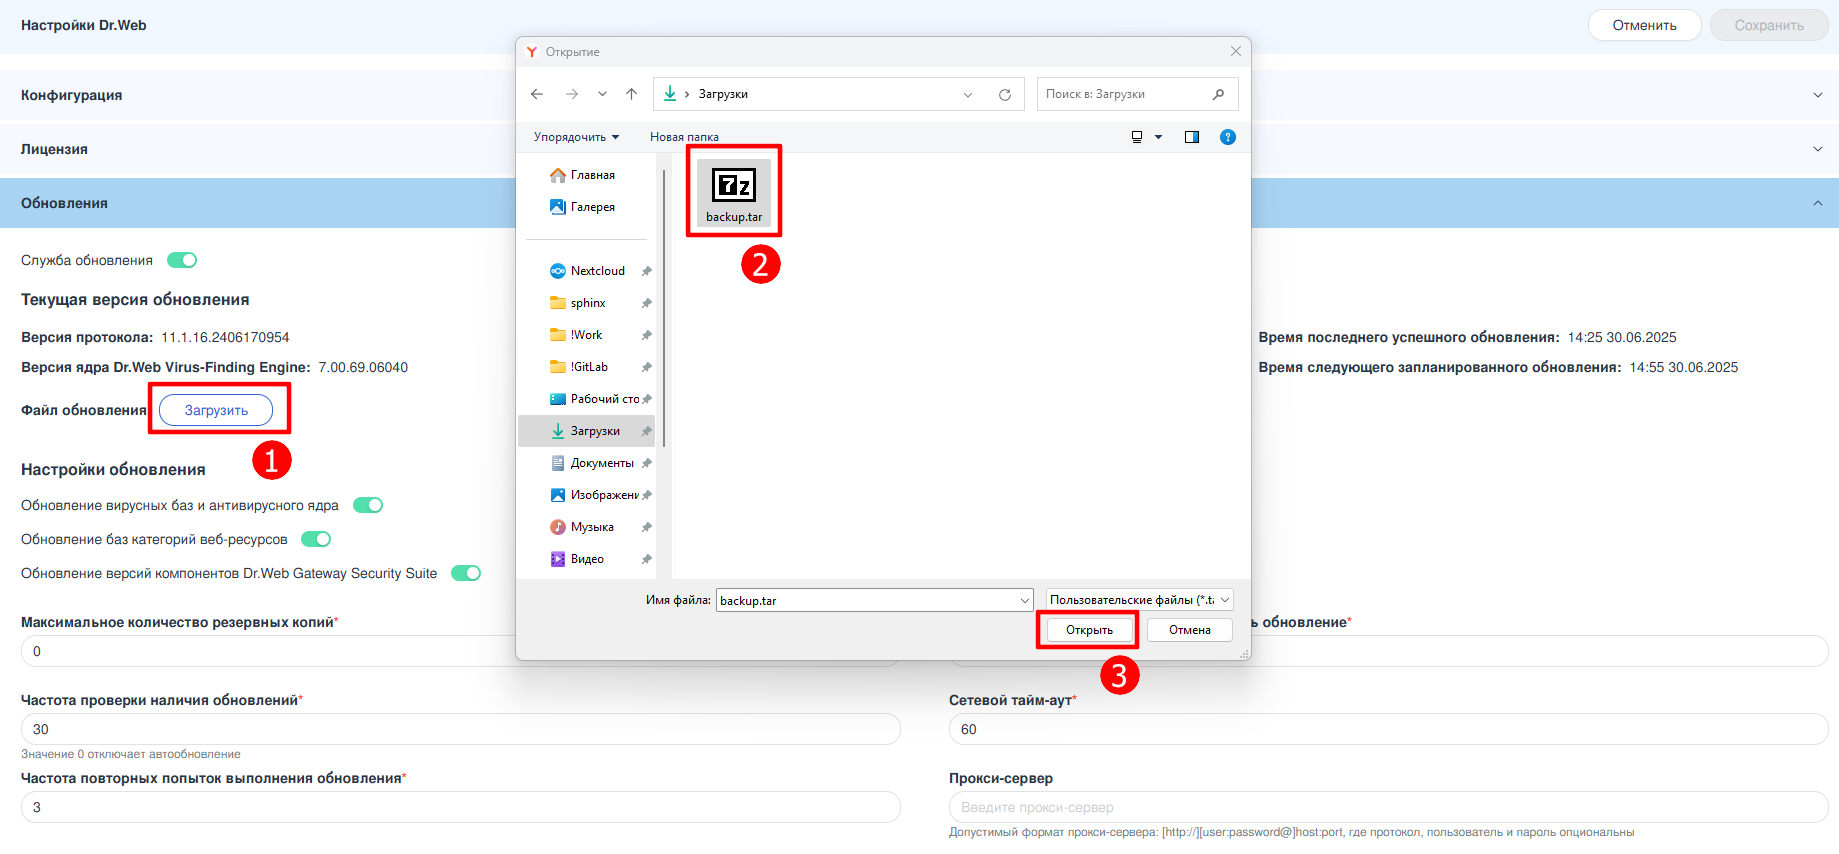Toggle the preview pane icon

tap(1191, 137)
